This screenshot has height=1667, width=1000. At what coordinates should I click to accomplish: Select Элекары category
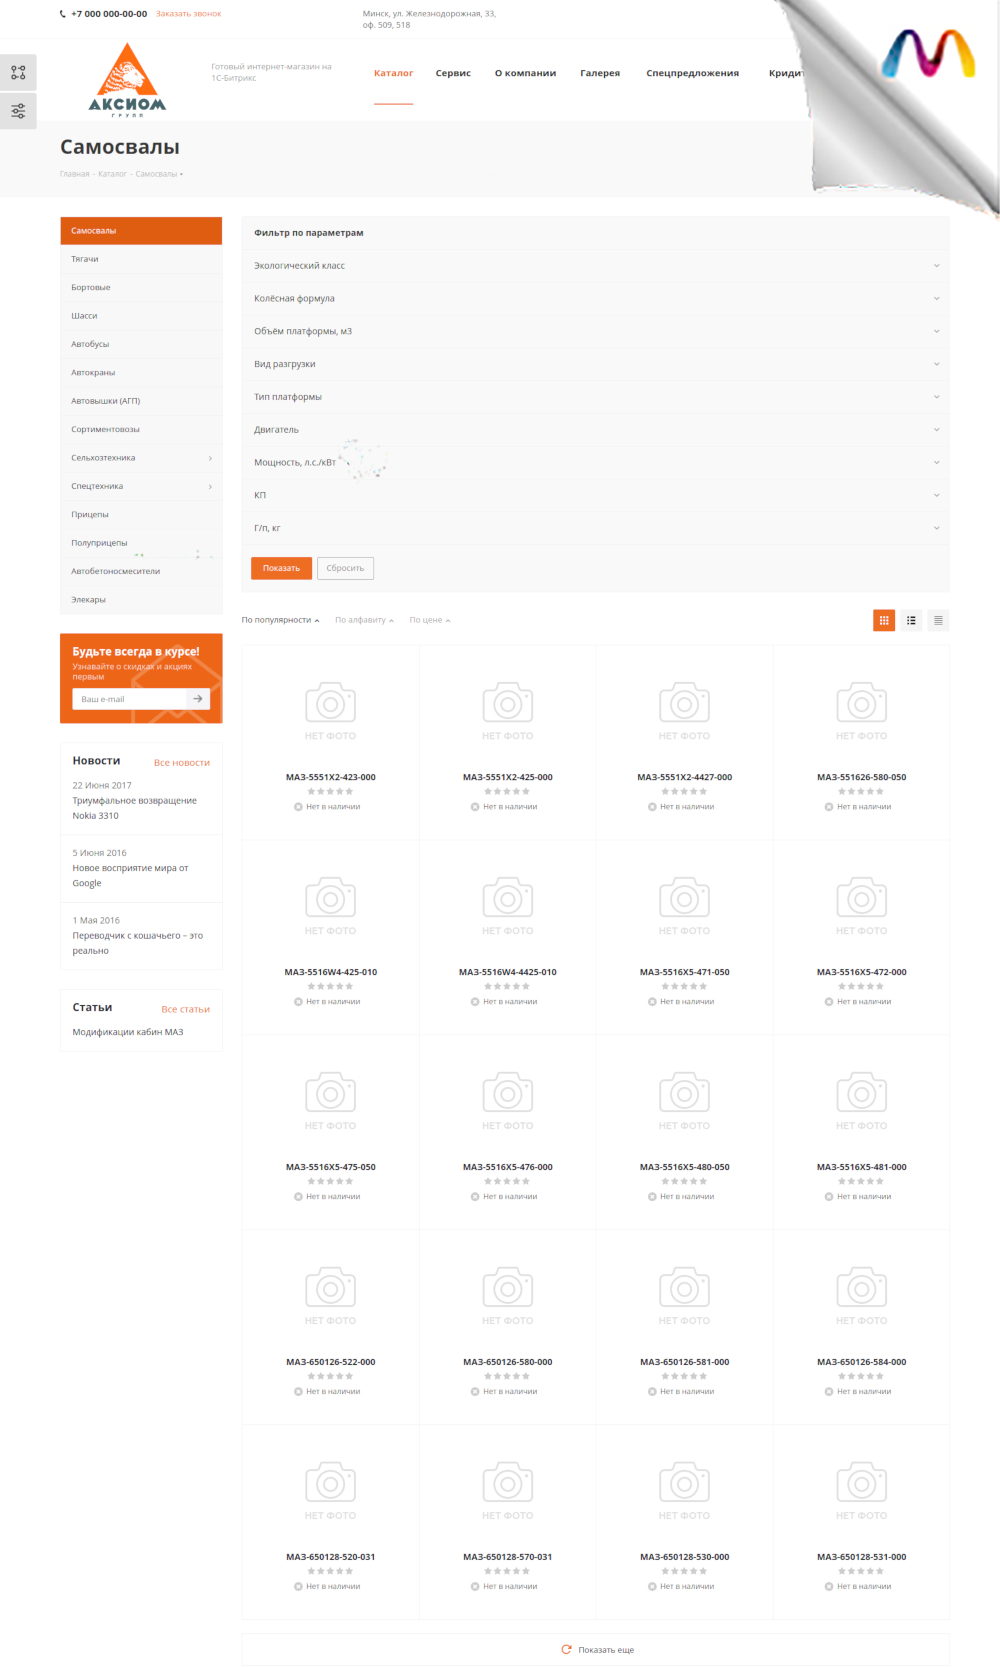[141, 600]
